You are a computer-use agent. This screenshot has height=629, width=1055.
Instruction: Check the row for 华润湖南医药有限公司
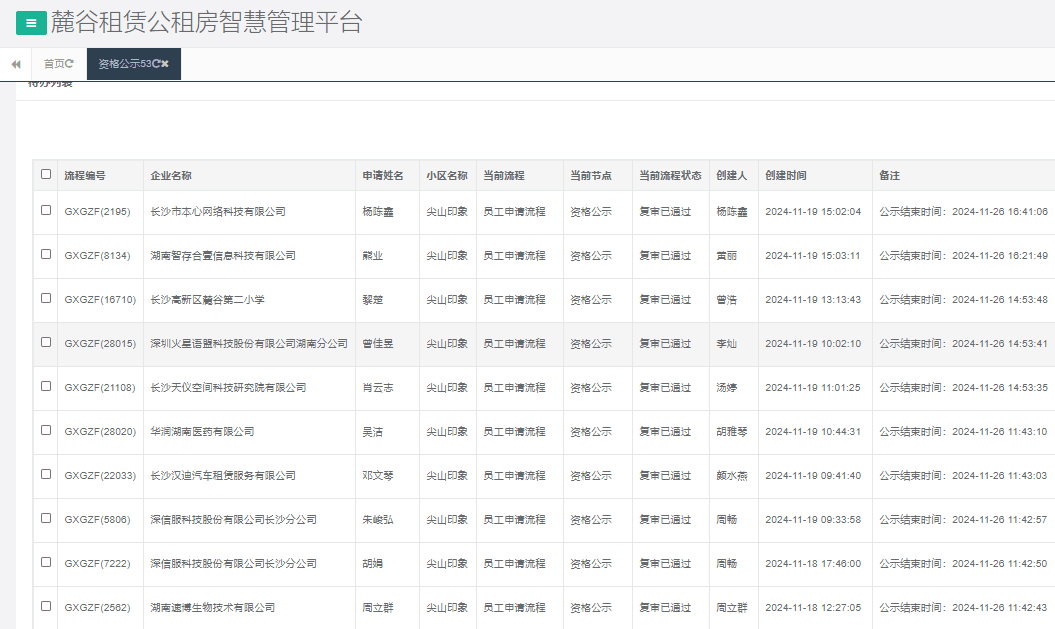click(45, 431)
